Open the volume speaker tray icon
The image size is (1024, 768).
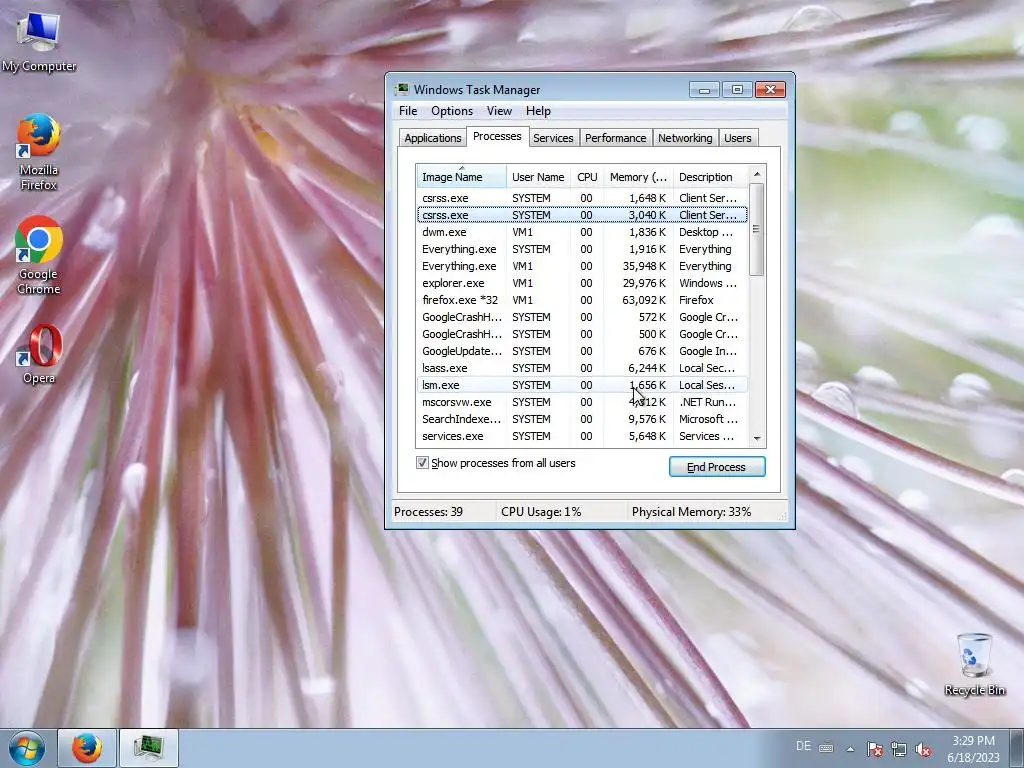(923, 749)
